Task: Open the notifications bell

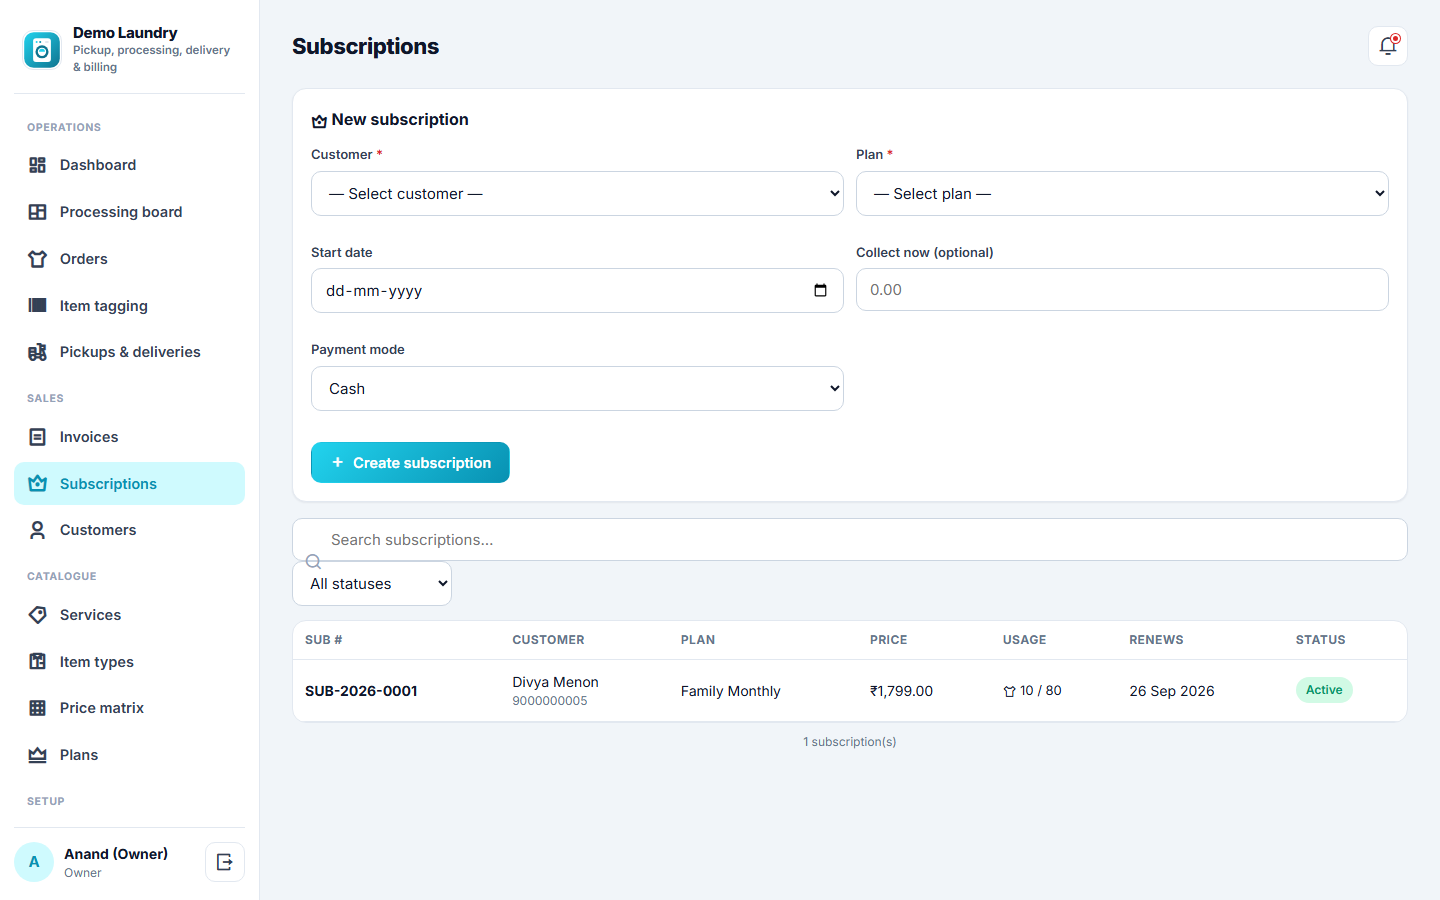Action: coord(1388,46)
